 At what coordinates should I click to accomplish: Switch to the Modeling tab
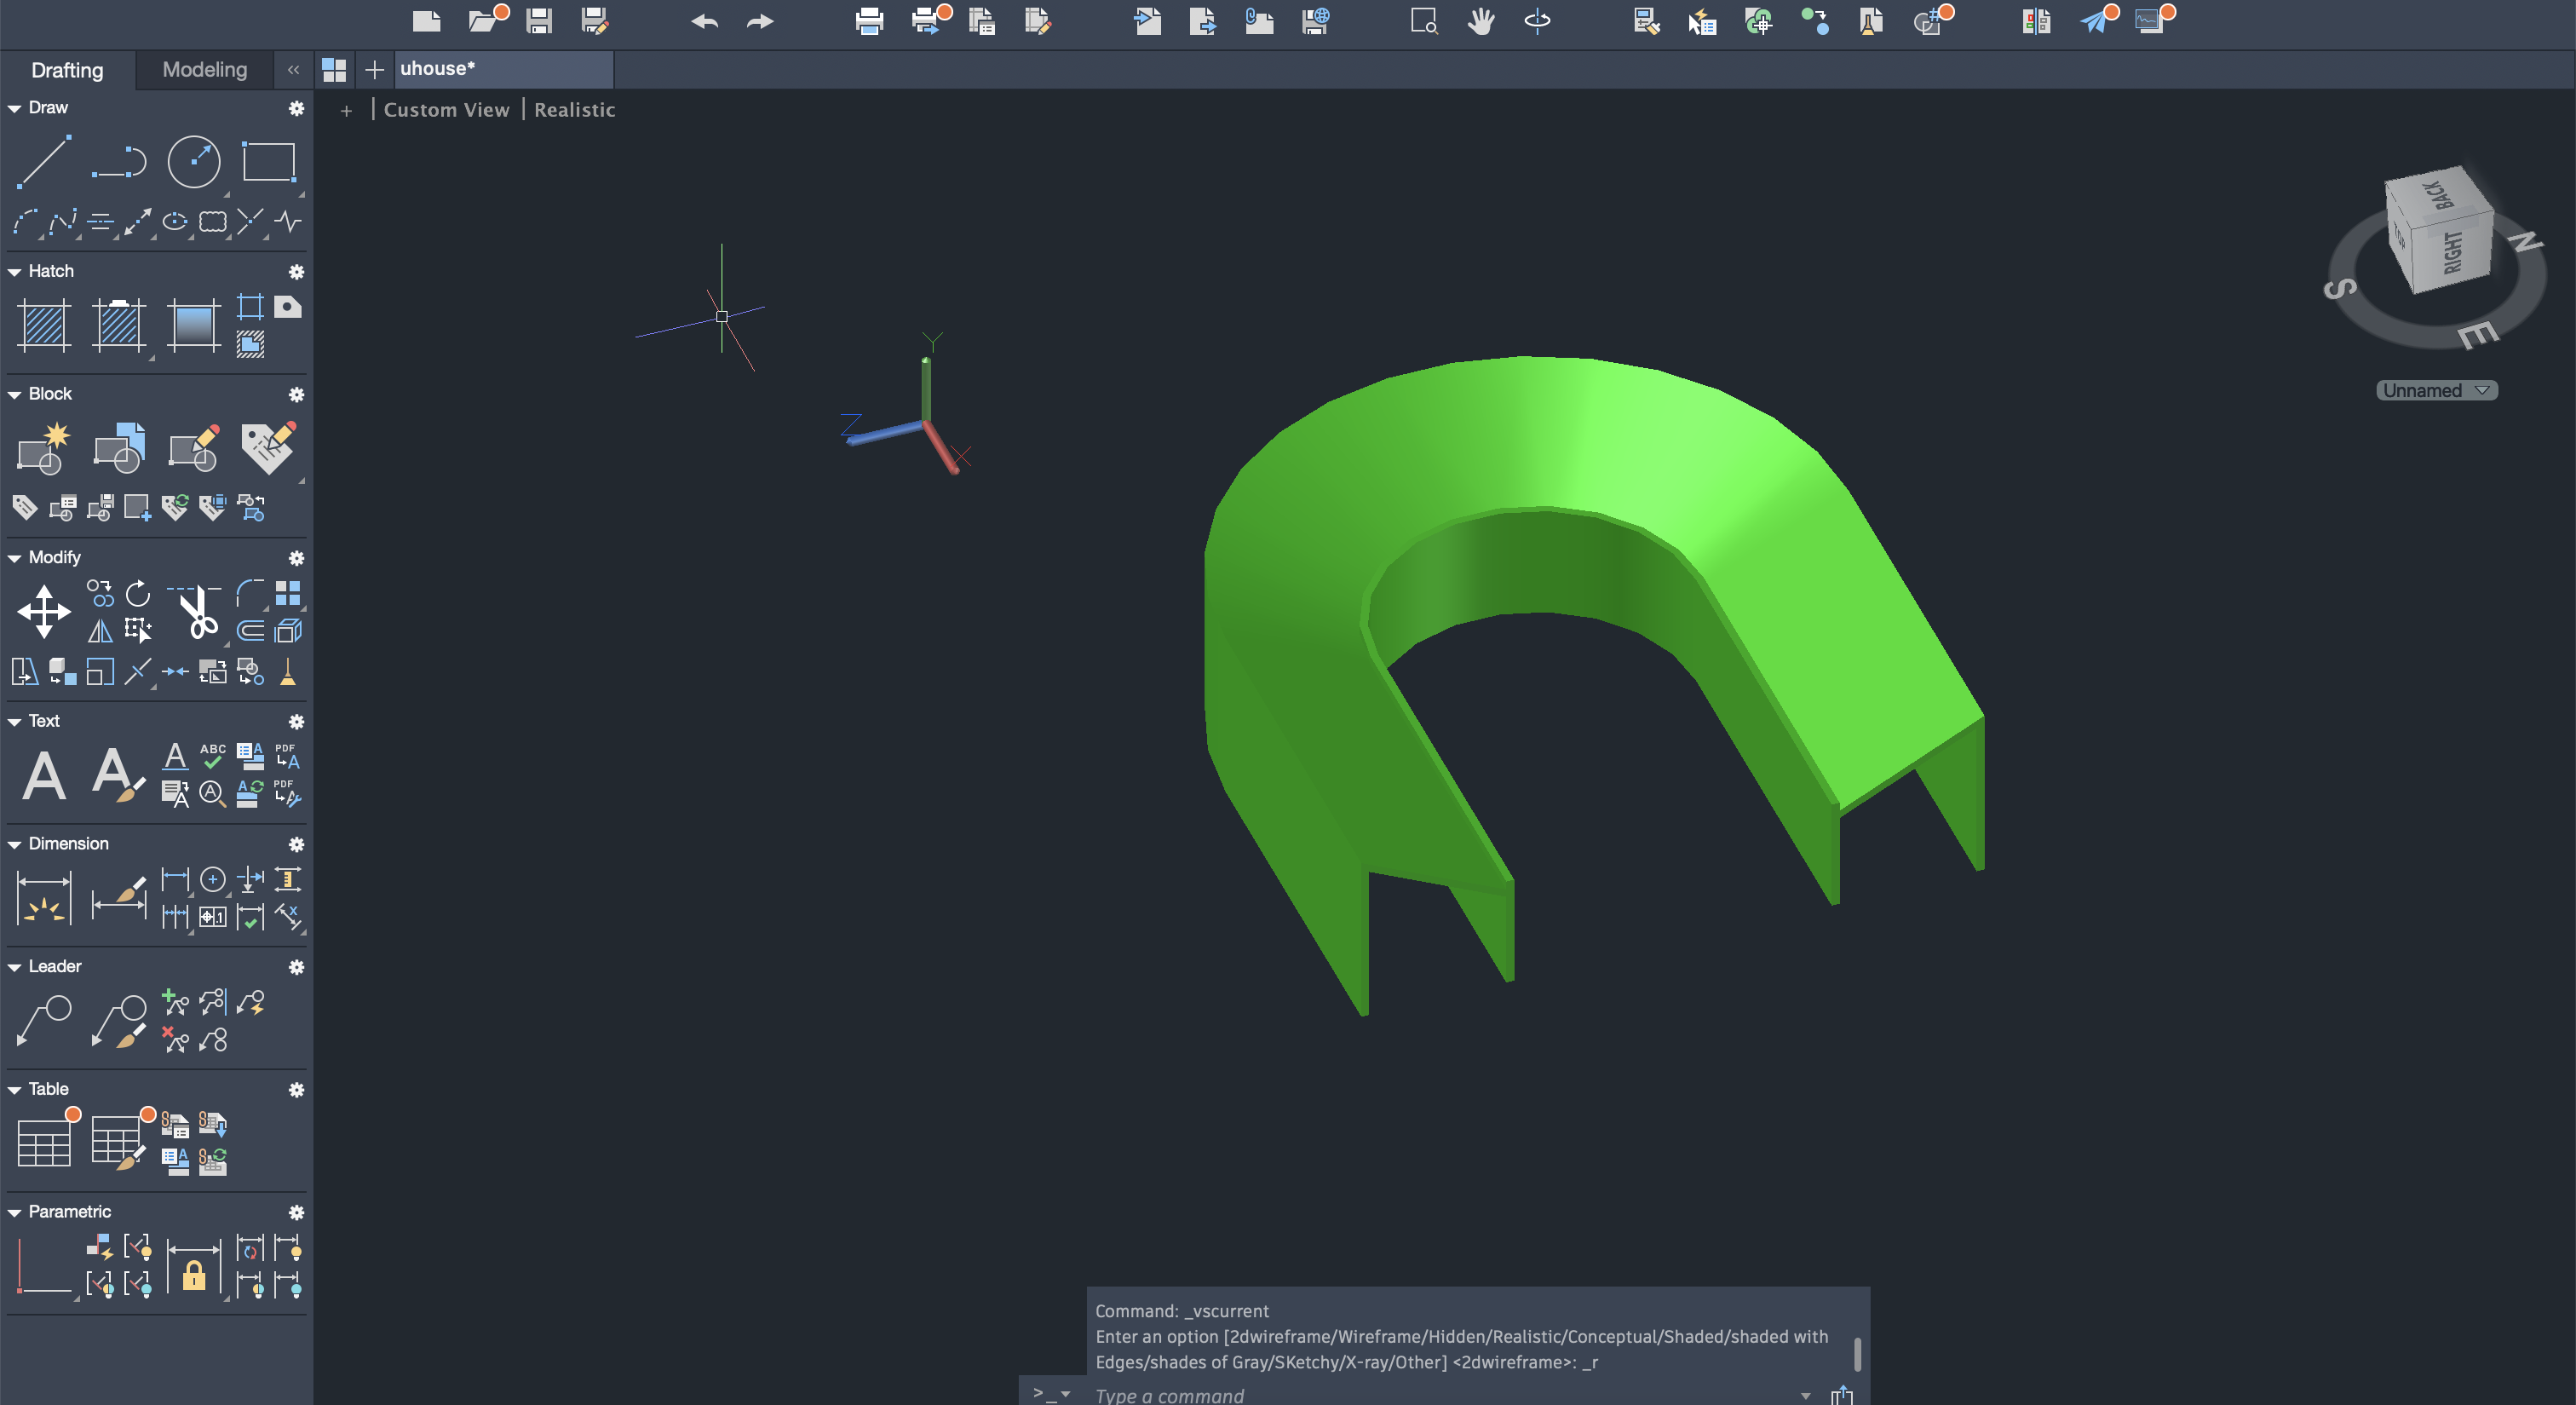point(204,70)
